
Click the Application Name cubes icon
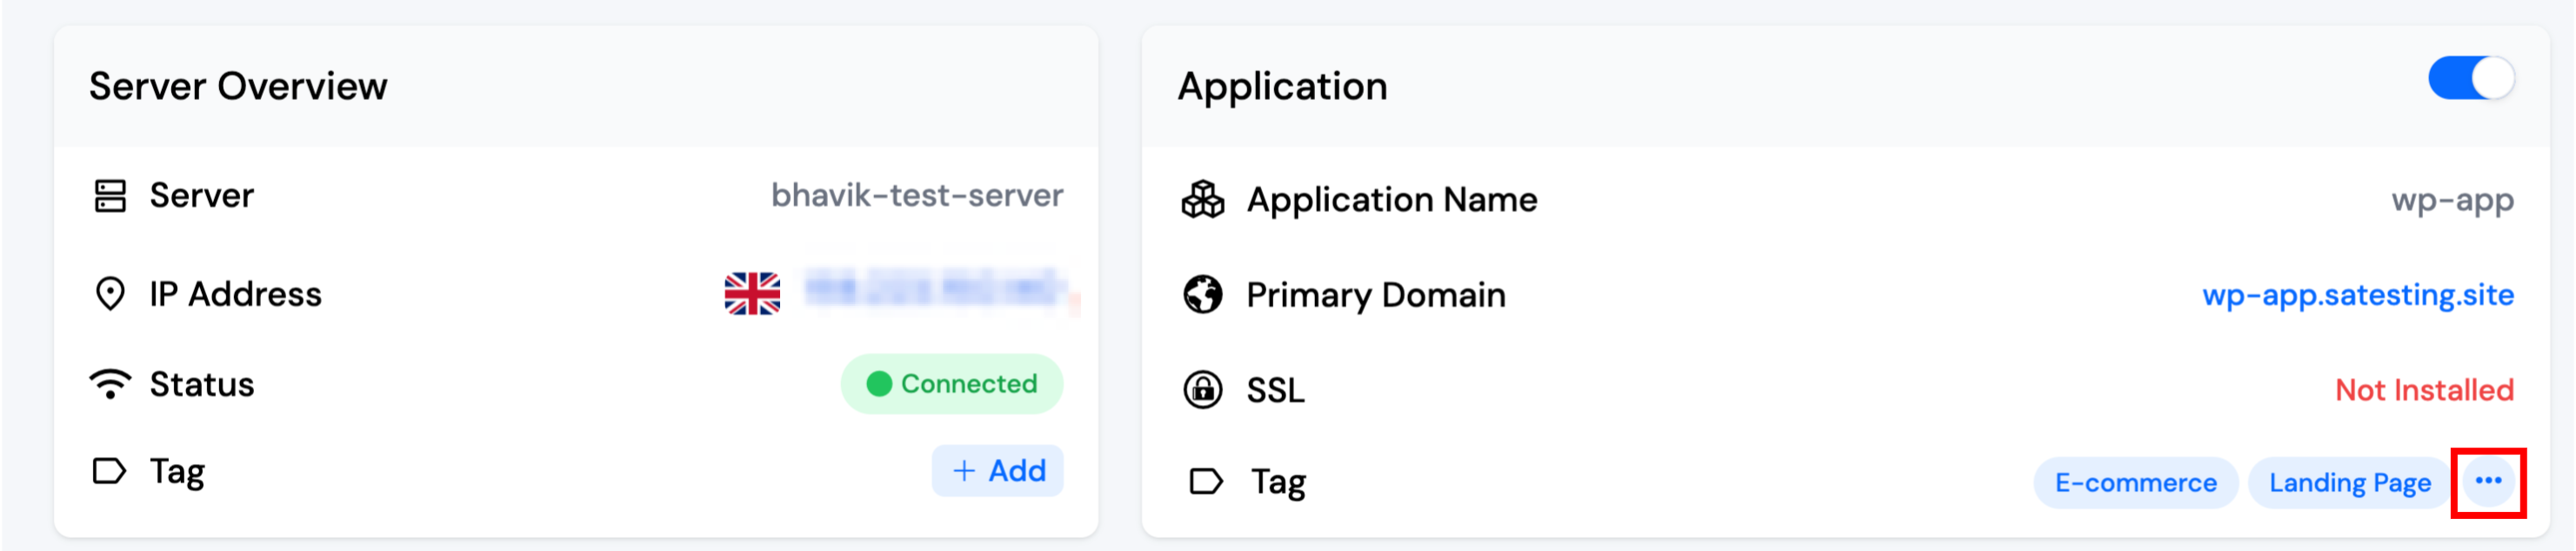pyautogui.click(x=1202, y=200)
